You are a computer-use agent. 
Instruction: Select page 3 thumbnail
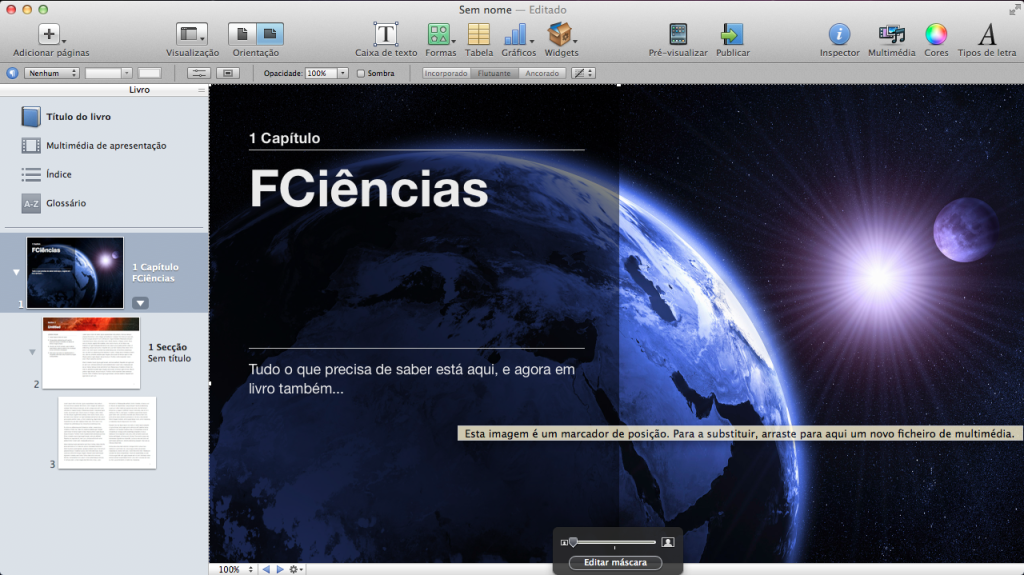coord(107,433)
